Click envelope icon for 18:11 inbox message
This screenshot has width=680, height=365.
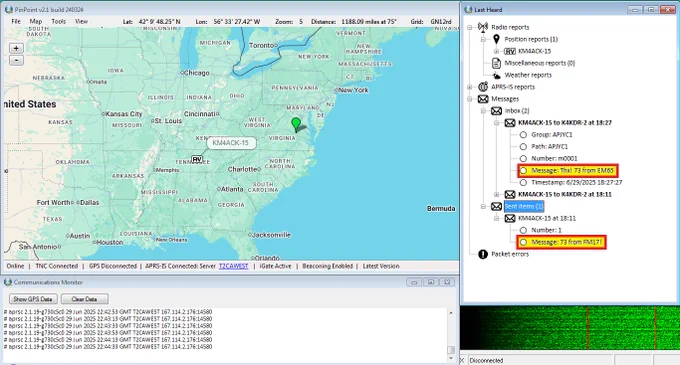click(510, 195)
